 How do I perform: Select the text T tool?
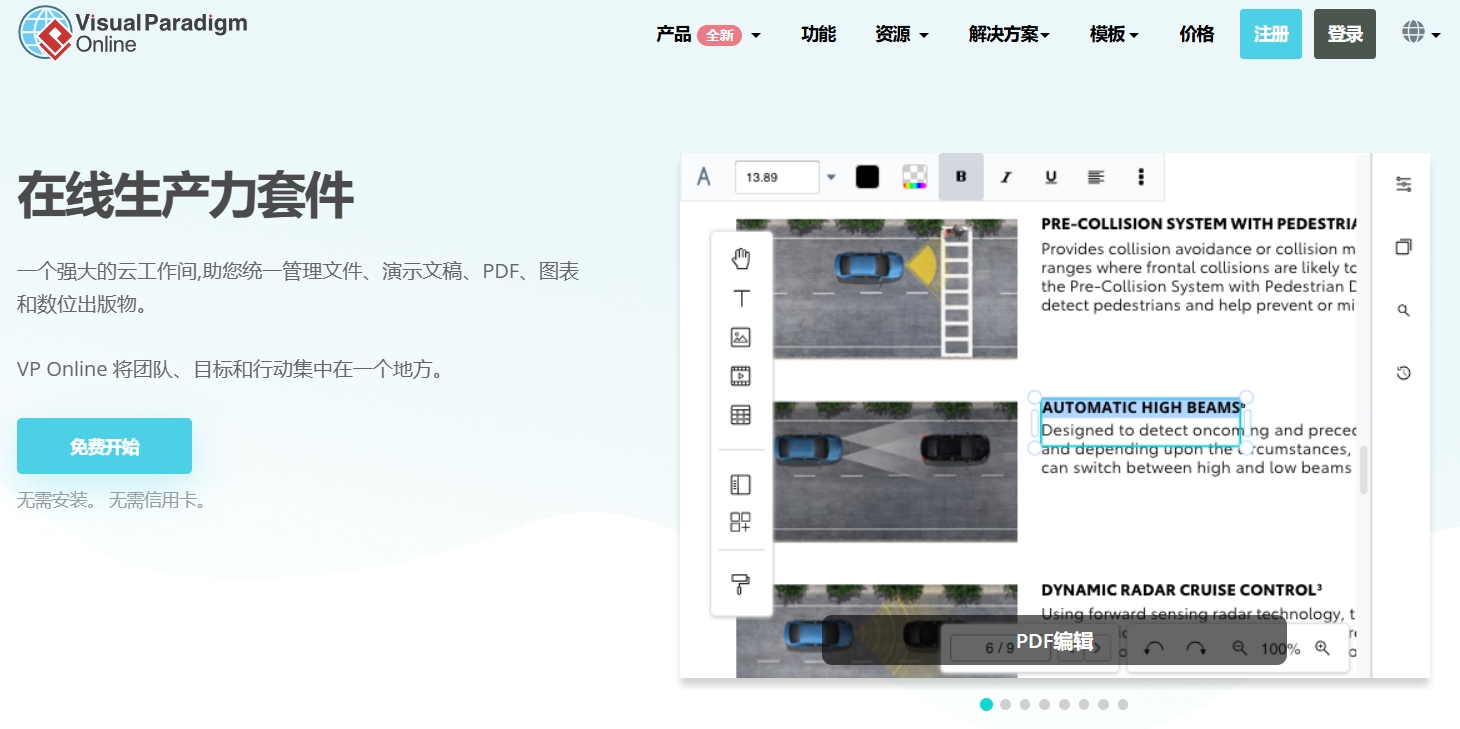pos(741,298)
